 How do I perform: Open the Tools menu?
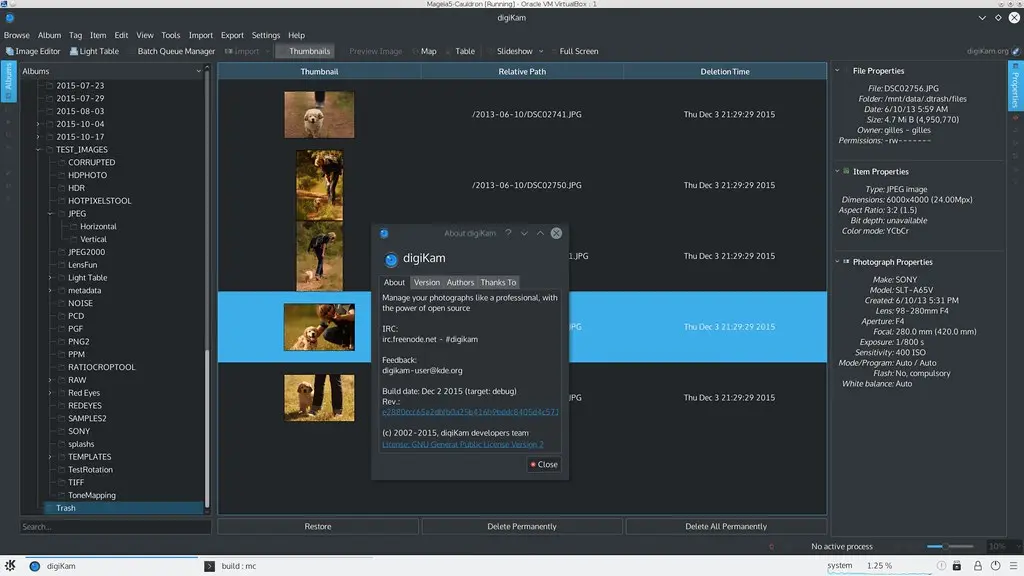(170, 33)
